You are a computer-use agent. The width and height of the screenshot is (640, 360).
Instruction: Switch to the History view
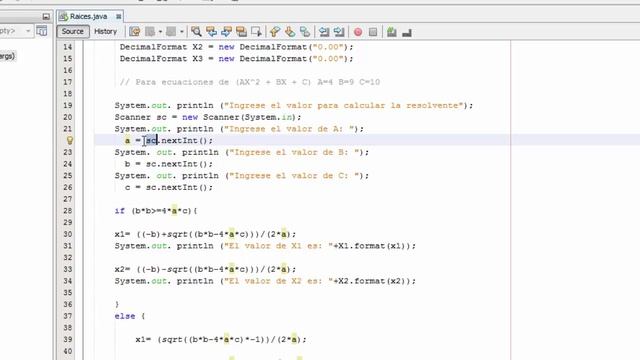[x=105, y=31]
